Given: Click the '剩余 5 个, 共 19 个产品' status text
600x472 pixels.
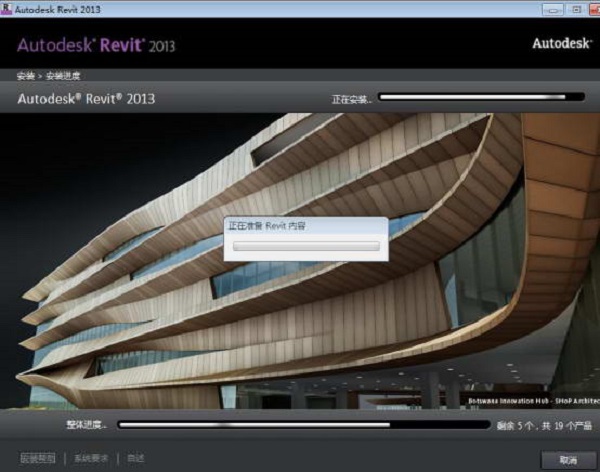Looking at the screenshot, I should pos(544,425).
